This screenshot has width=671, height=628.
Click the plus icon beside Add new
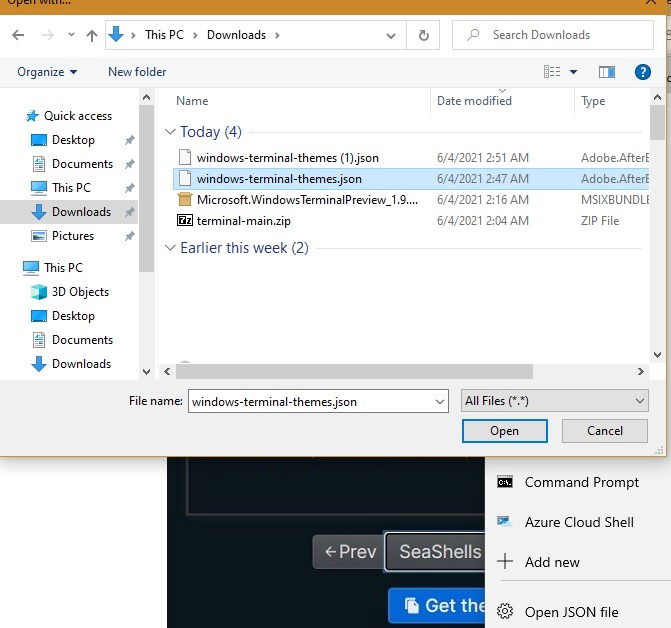505,561
